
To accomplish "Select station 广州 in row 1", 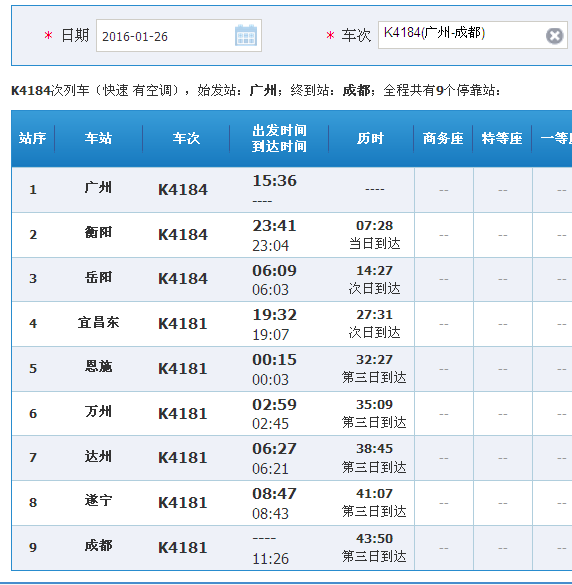I will coord(98,187).
